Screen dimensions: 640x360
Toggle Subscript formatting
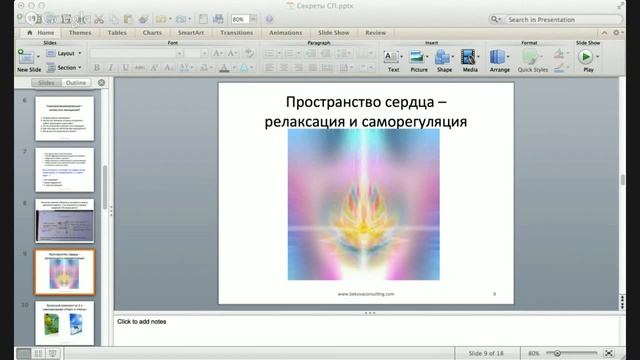(x=169, y=68)
